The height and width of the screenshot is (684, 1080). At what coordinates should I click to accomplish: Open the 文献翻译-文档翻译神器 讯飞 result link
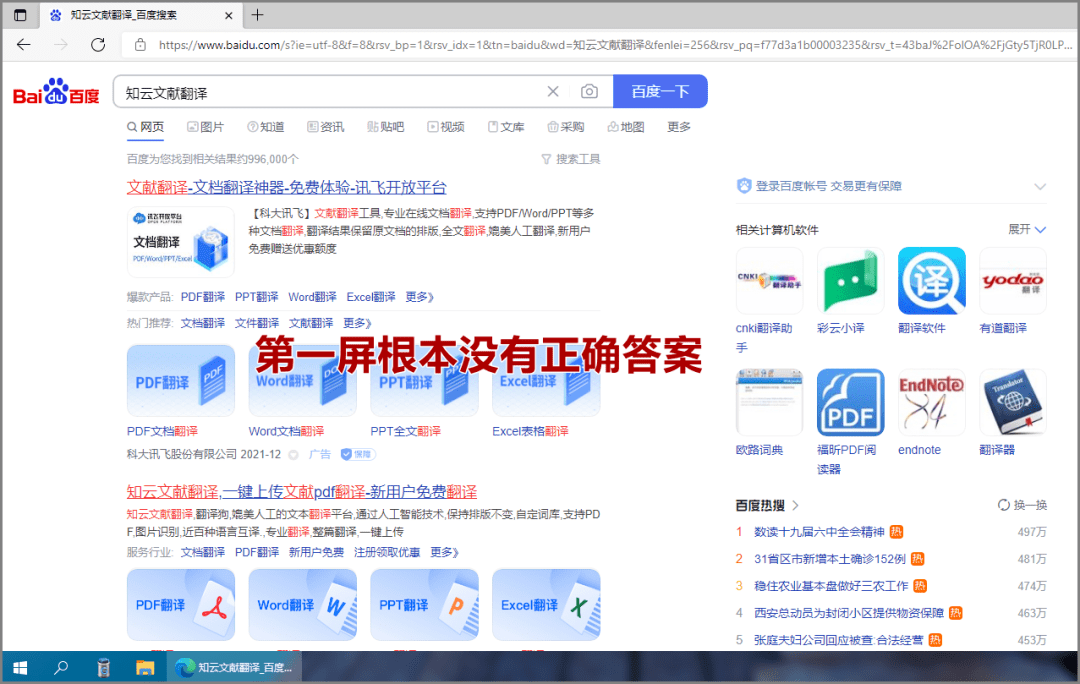click(x=287, y=187)
